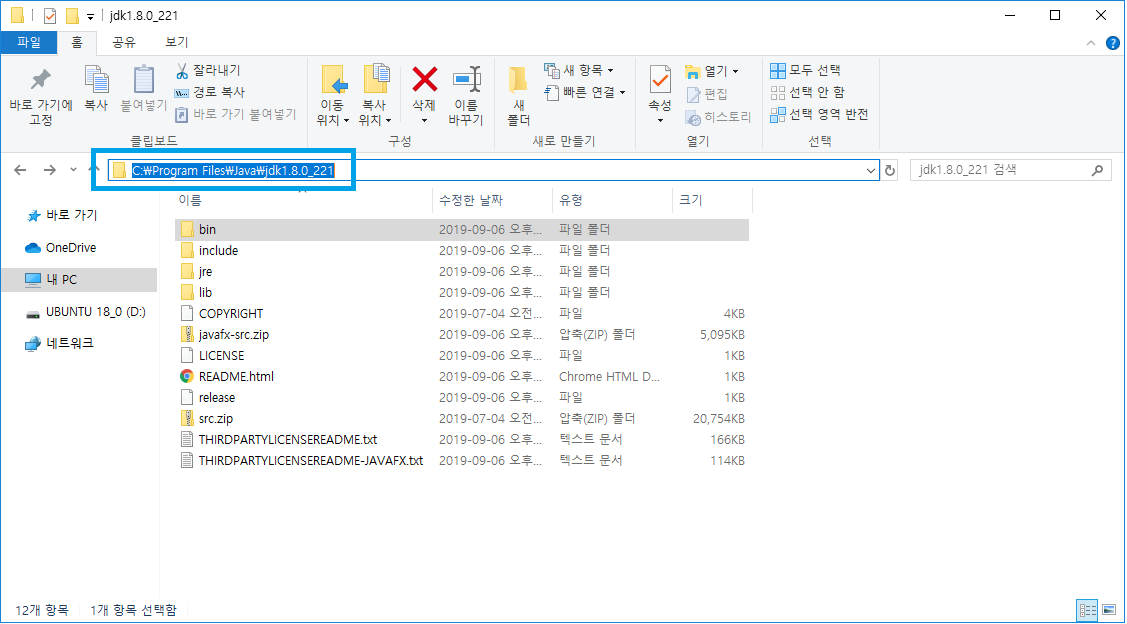Click Copy path (경로 복사)
This screenshot has width=1127, height=624.
click(210, 92)
